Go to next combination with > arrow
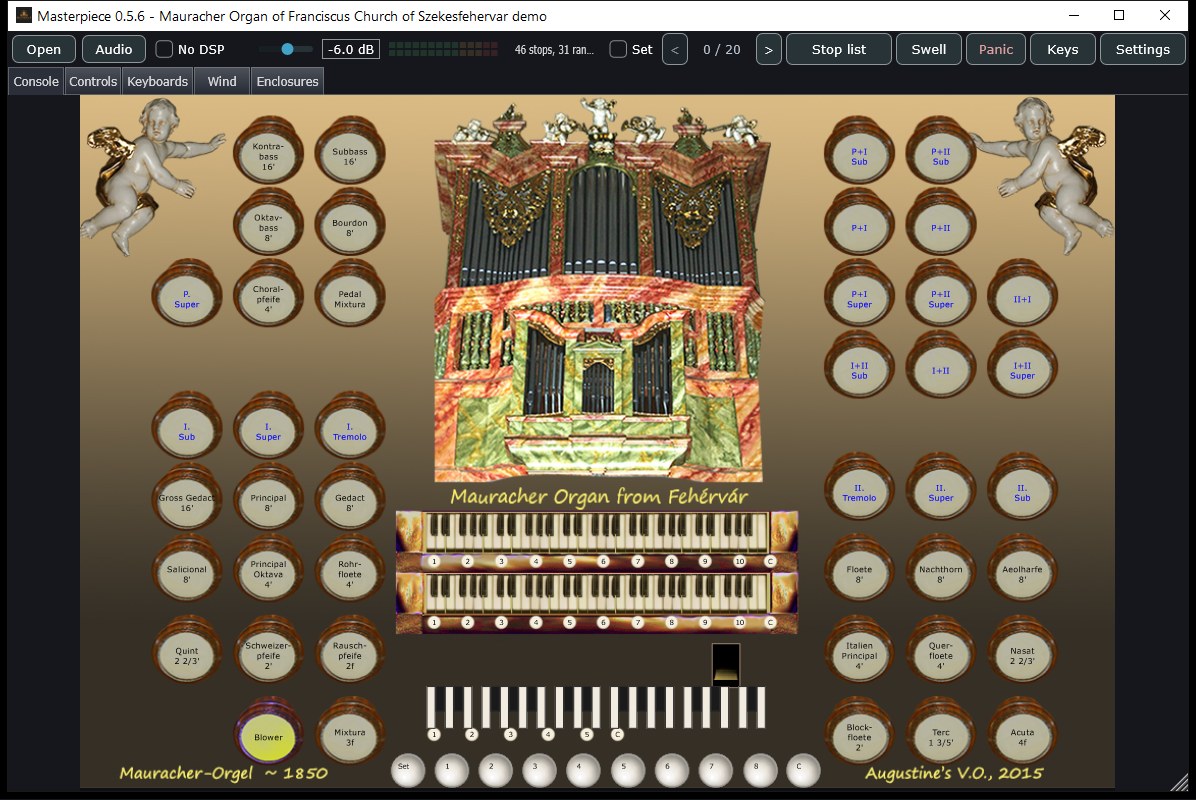The image size is (1196, 800). click(768, 50)
